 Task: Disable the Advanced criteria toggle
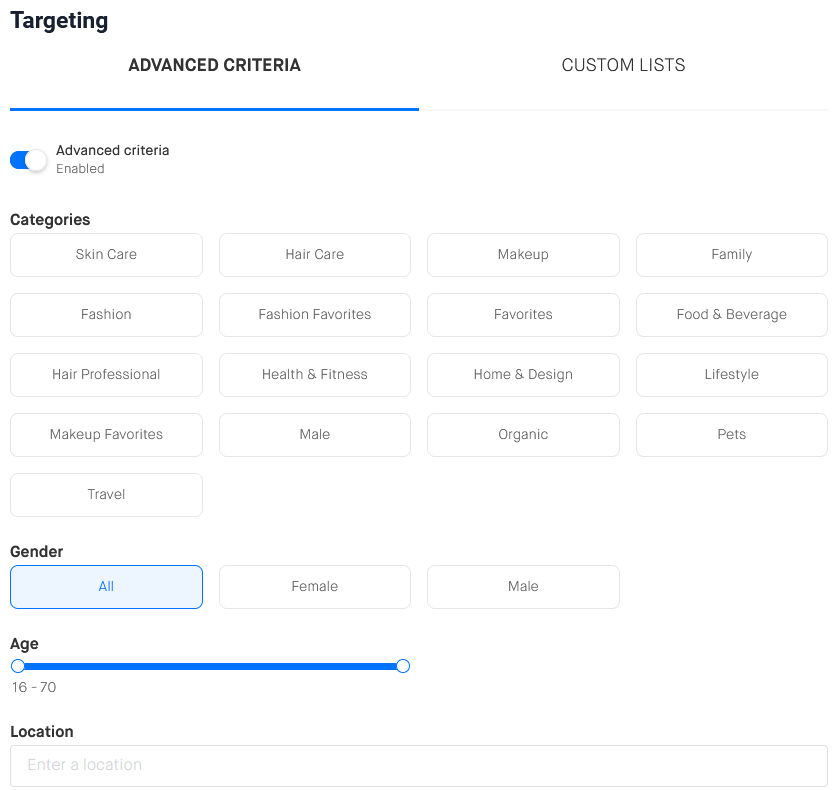(x=28, y=160)
